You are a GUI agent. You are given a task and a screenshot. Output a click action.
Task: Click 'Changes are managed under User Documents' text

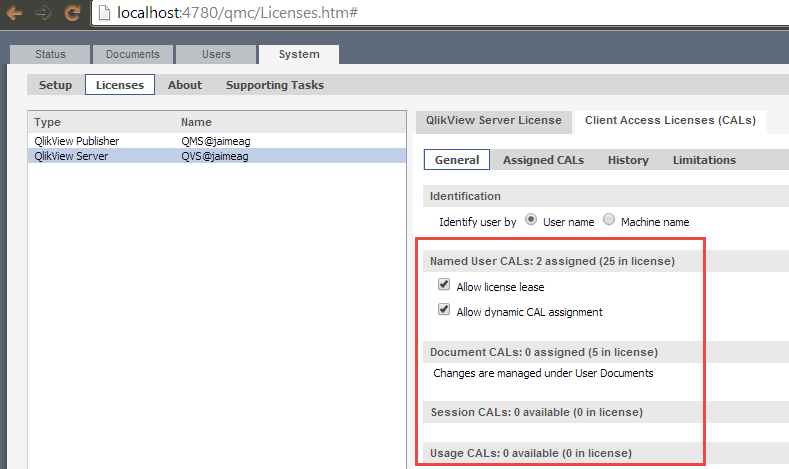coord(543,373)
